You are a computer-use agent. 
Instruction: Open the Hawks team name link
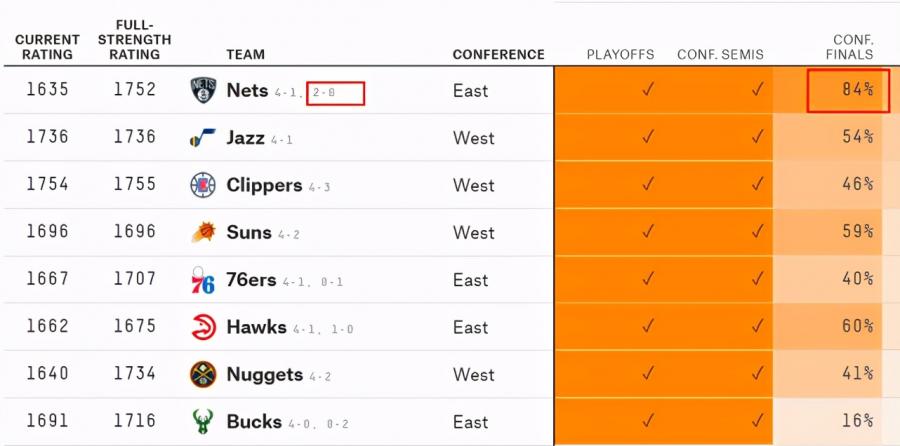(257, 327)
